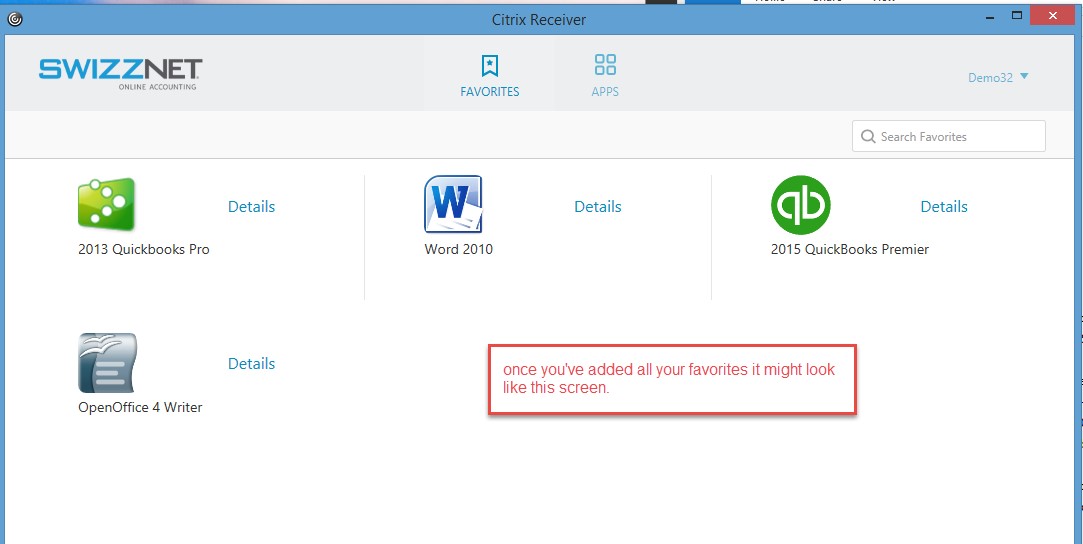This screenshot has width=1083, height=544.
Task: Minimize the Citrix Receiver window
Action: coord(988,16)
